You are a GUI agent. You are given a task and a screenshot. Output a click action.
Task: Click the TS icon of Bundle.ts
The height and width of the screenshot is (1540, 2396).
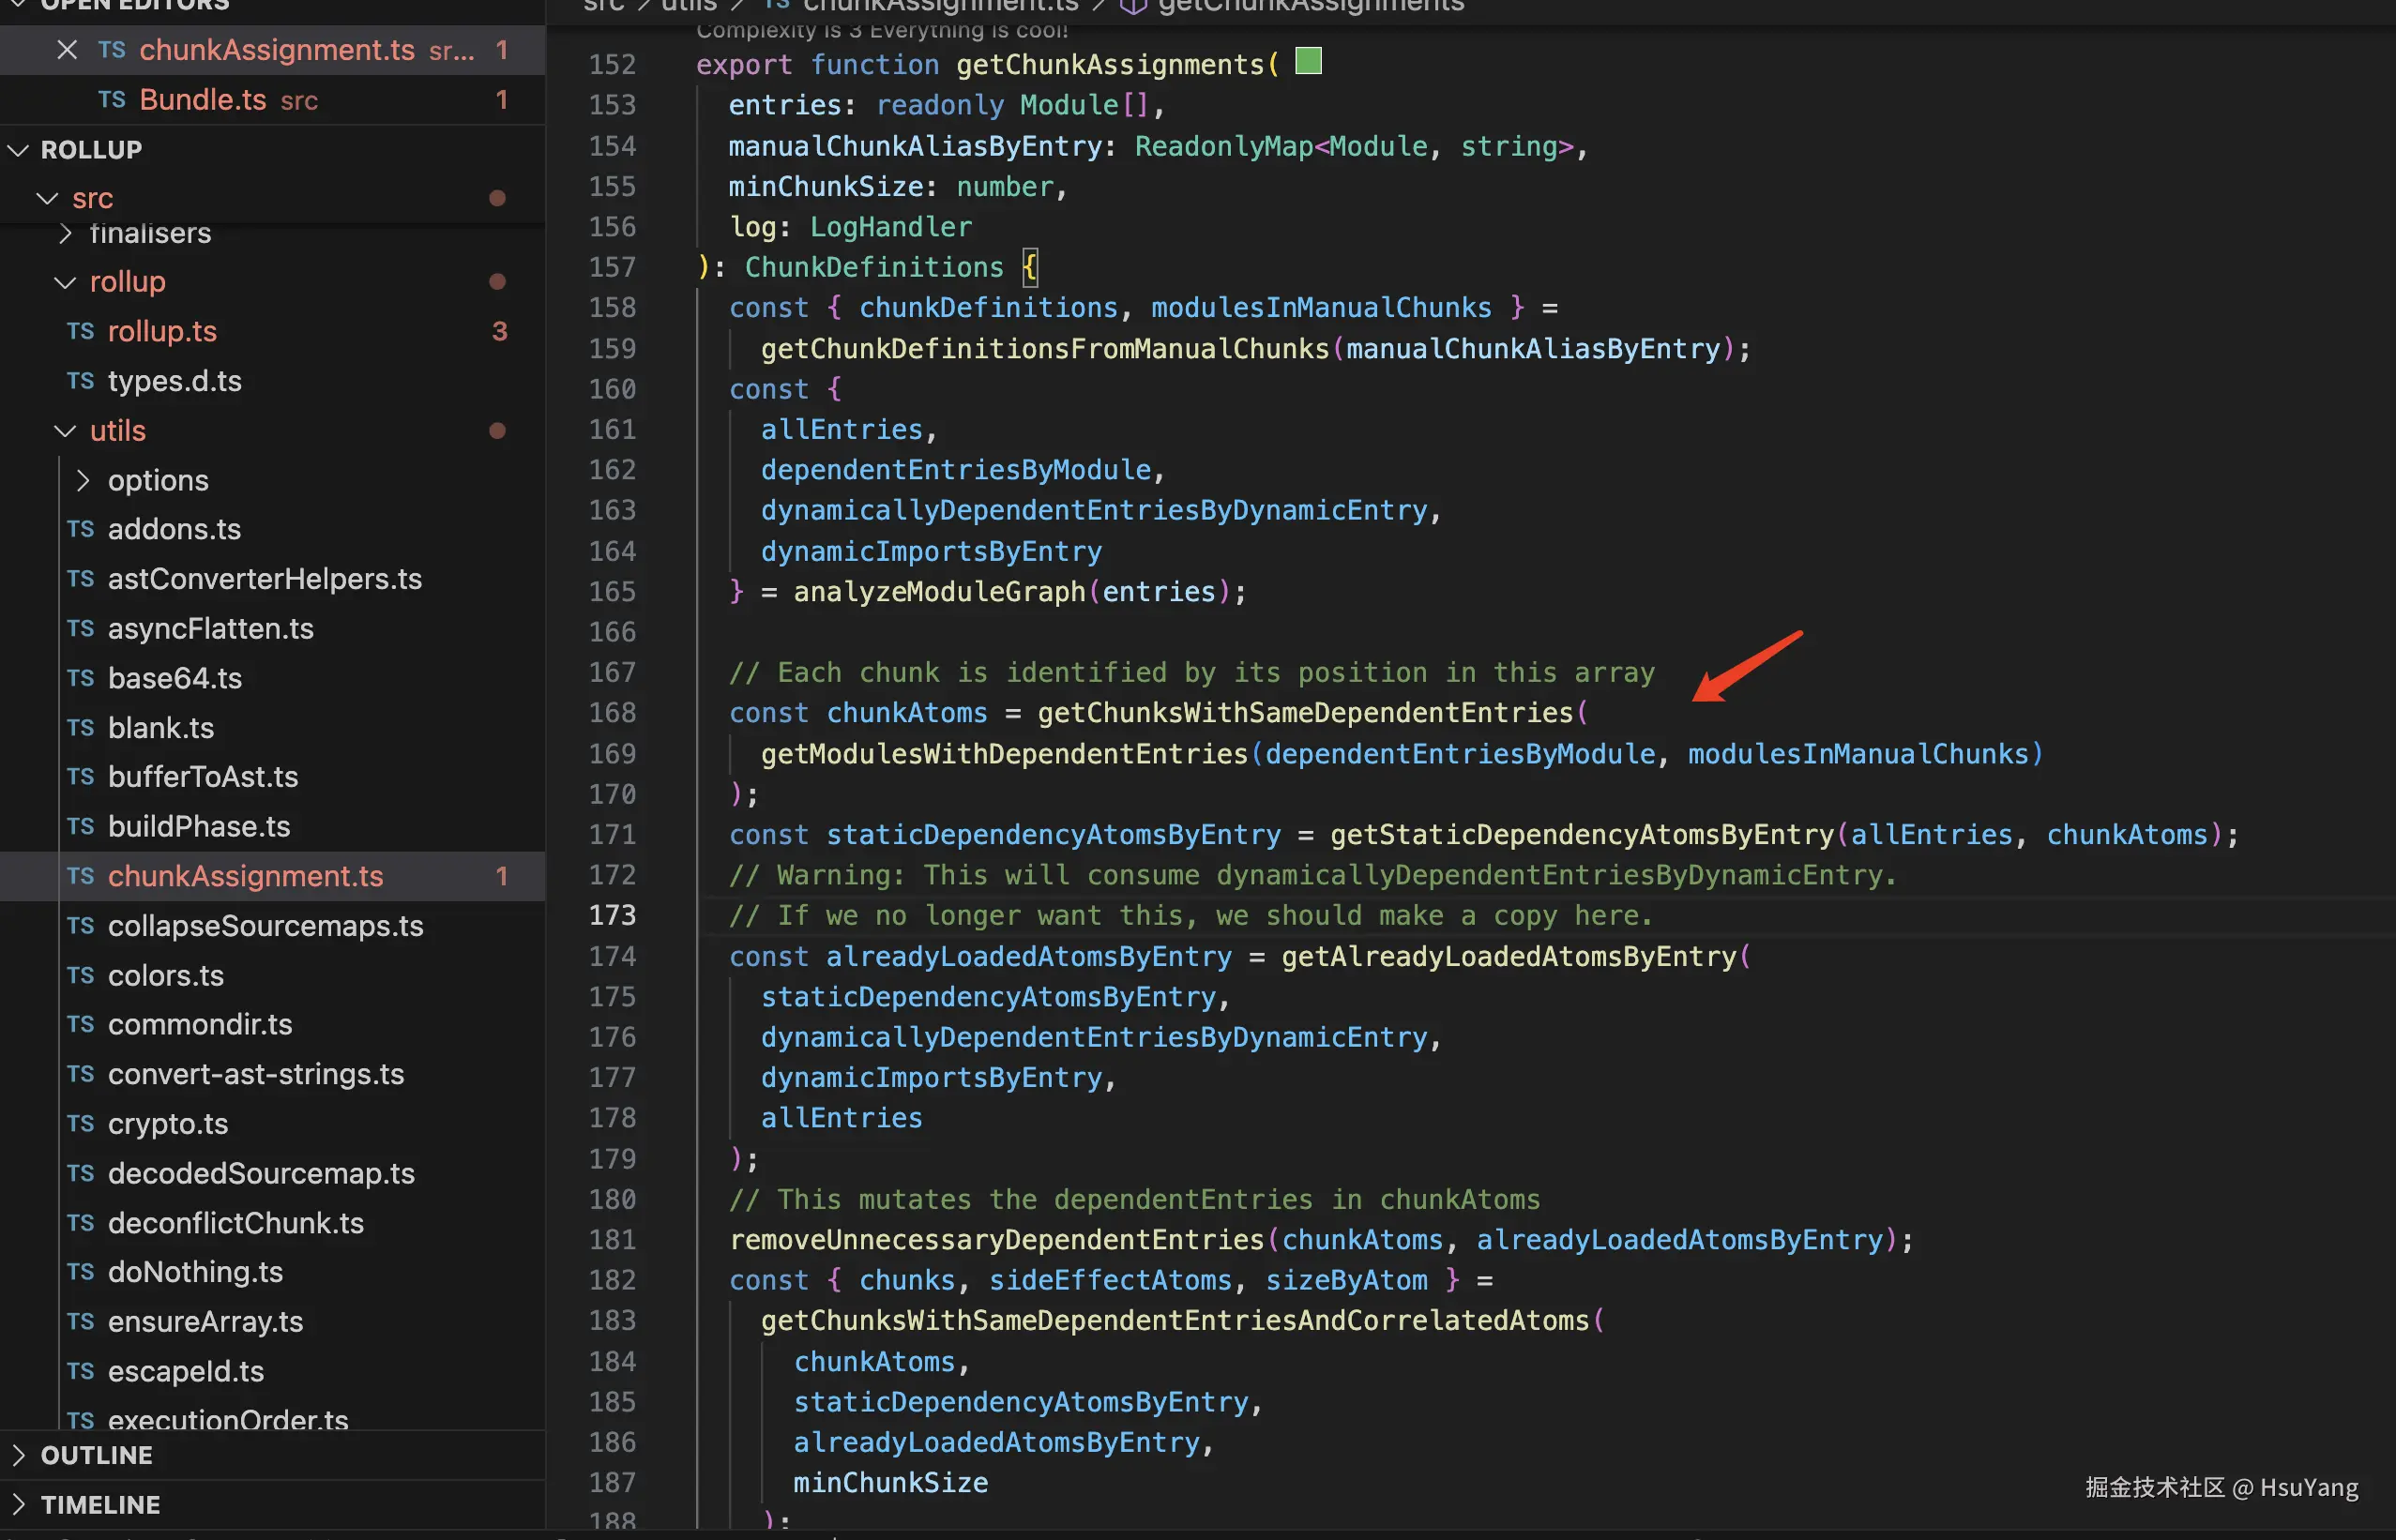tap(112, 100)
